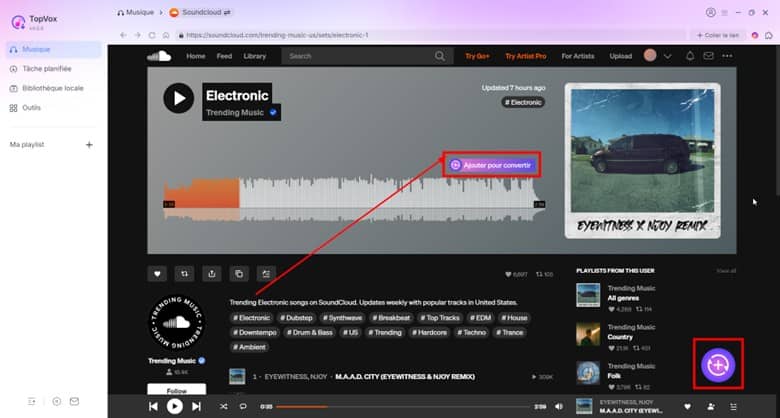Follow the artist icon in player bar

711,407
